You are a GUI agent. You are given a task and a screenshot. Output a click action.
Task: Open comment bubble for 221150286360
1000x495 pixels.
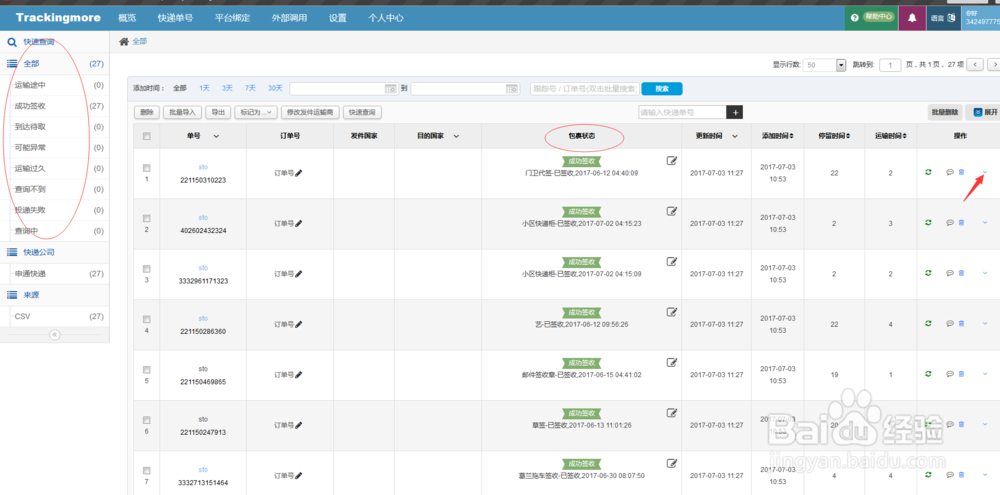click(950, 323)
